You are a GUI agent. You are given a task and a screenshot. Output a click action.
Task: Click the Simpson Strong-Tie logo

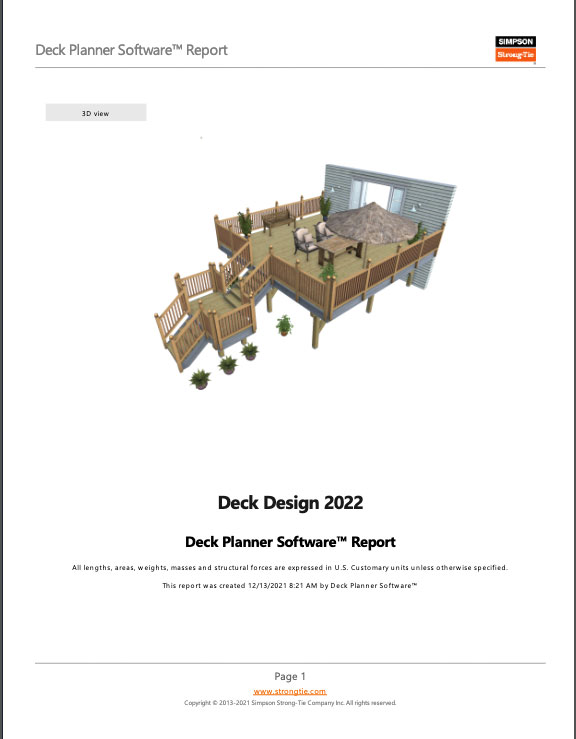pos(515,49)
